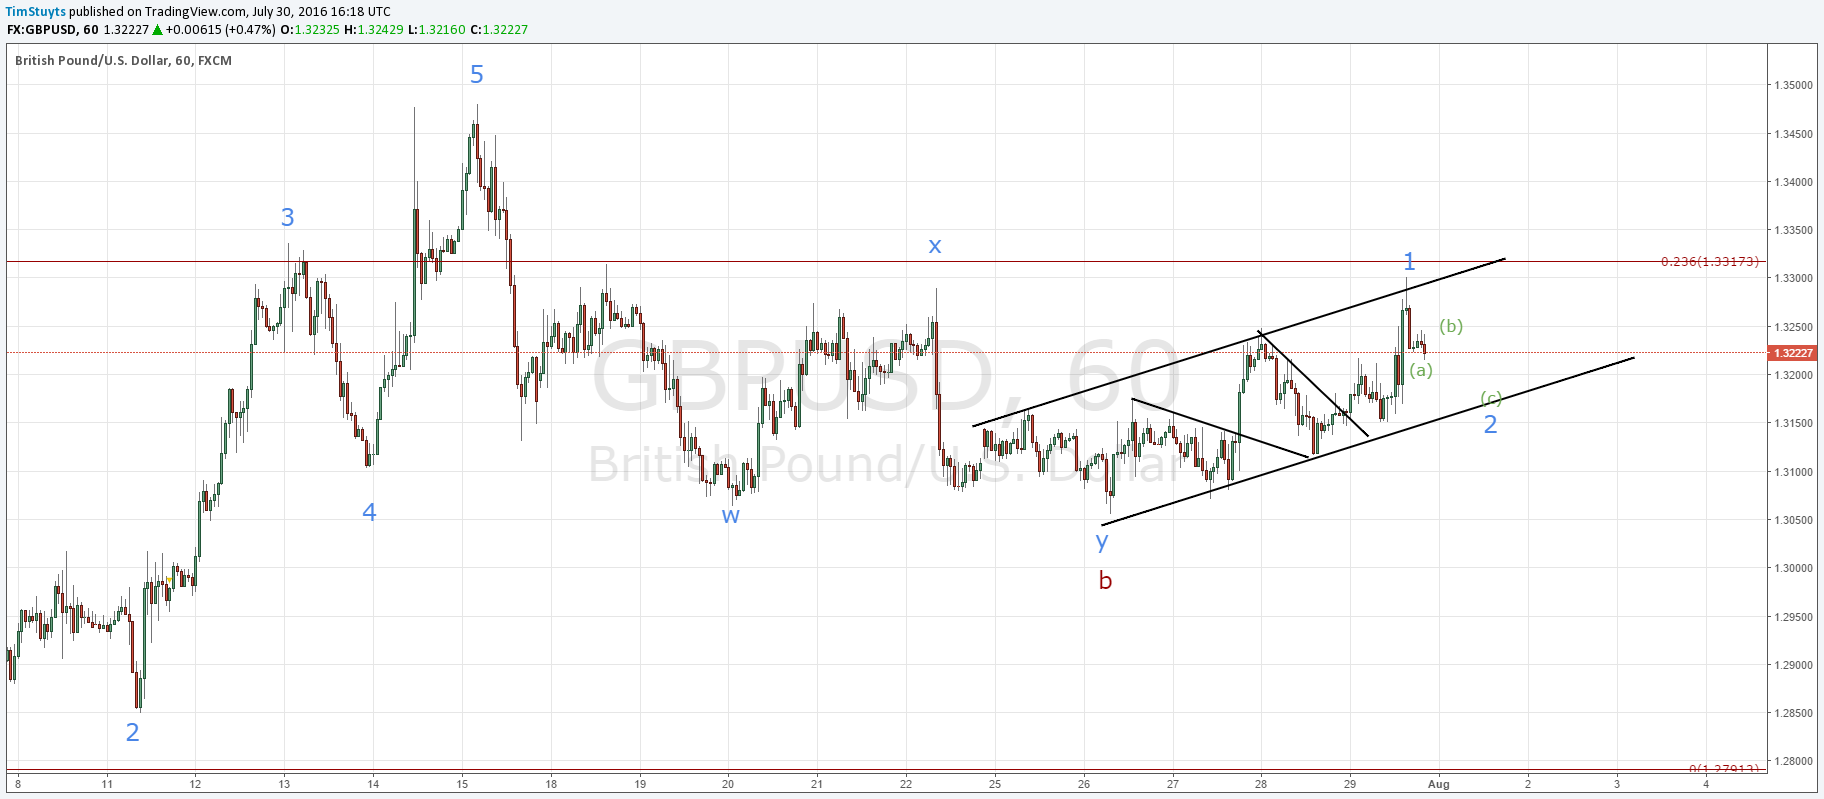Screen dimensions: 1824x799
Task: Click the H:1.32429 high value in the header
Action: point(374,30)
